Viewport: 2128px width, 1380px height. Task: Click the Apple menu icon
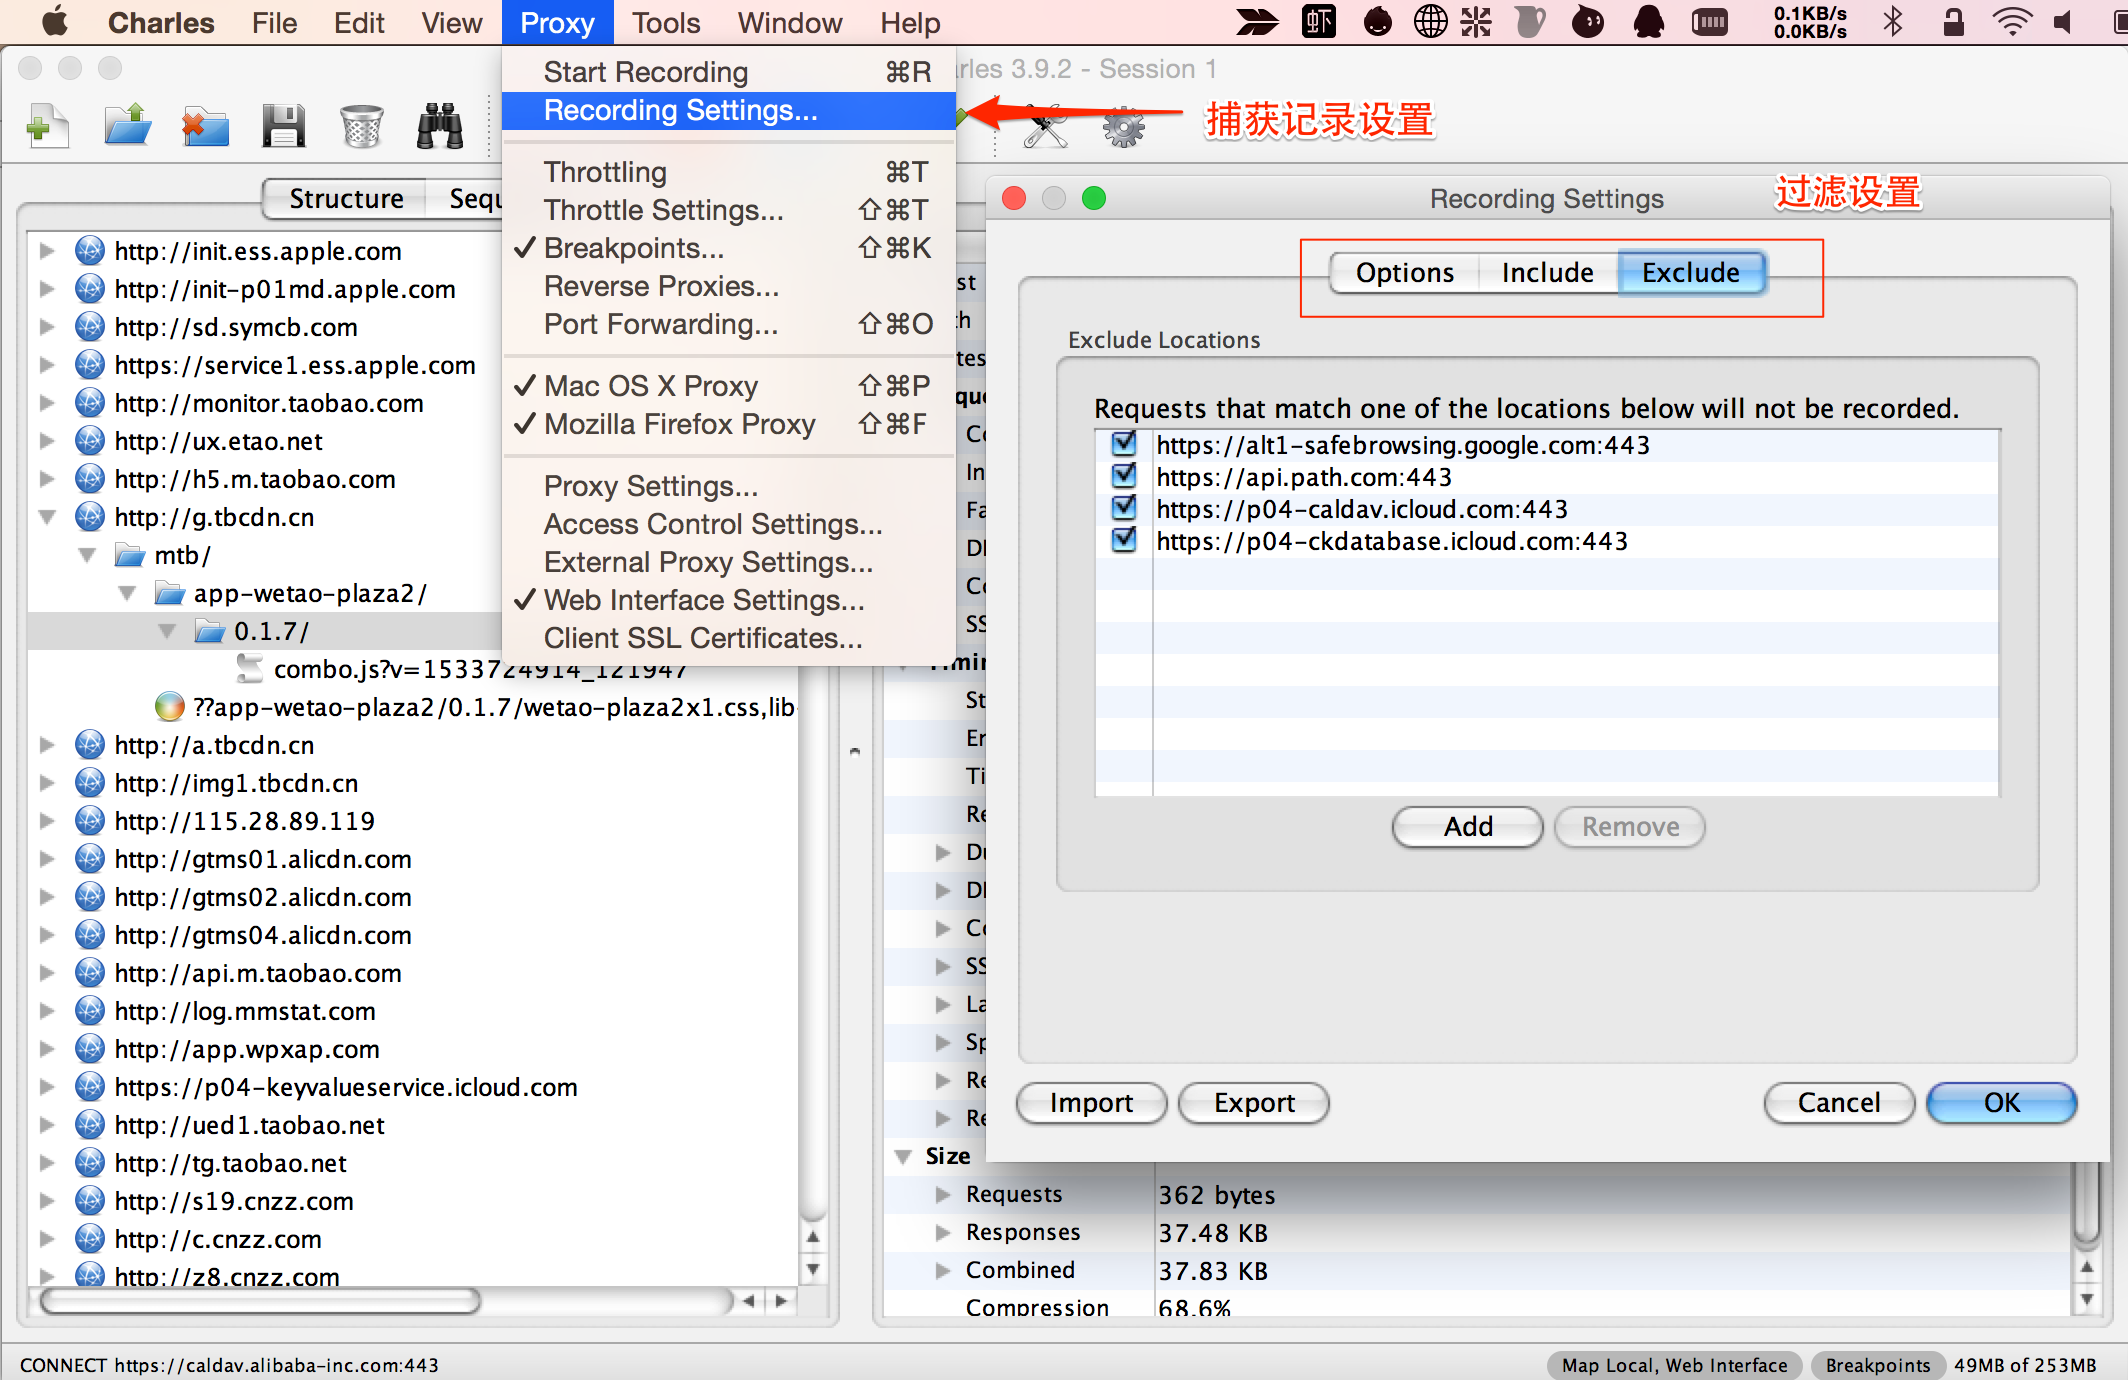pyautogui.click(x=55, y=21)
